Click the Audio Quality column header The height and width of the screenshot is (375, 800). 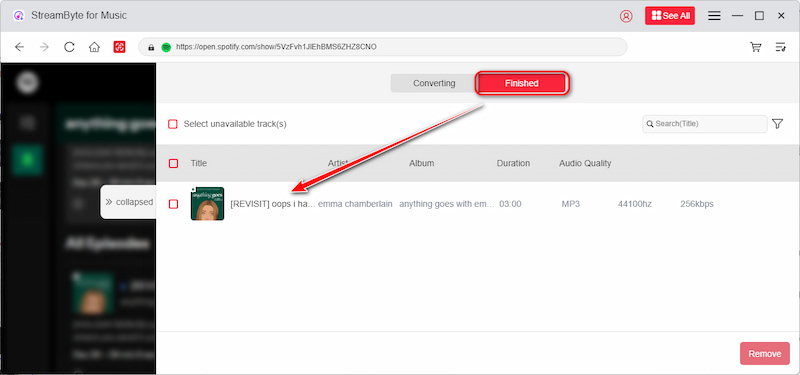(585, 163)
